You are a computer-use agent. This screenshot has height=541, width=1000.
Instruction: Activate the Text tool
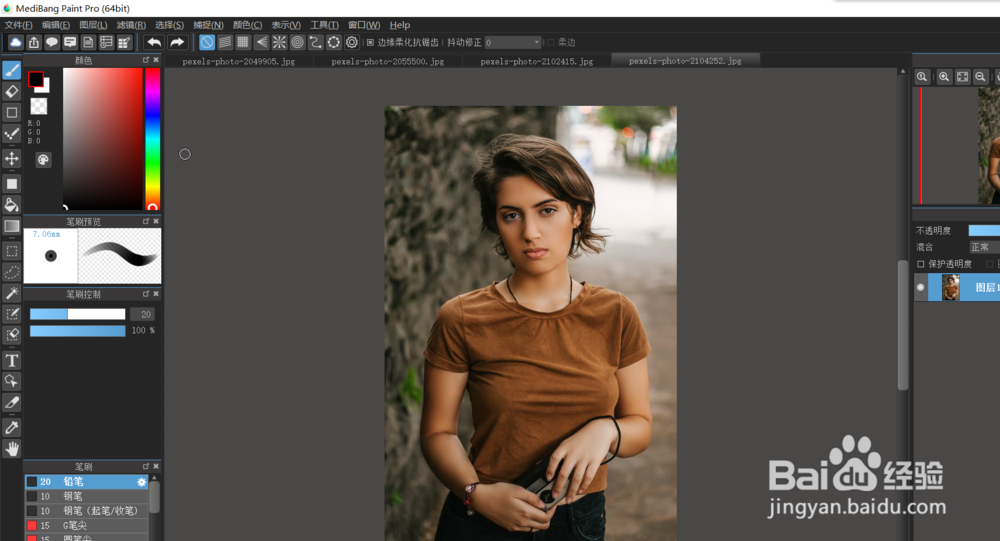pos(11,360)
